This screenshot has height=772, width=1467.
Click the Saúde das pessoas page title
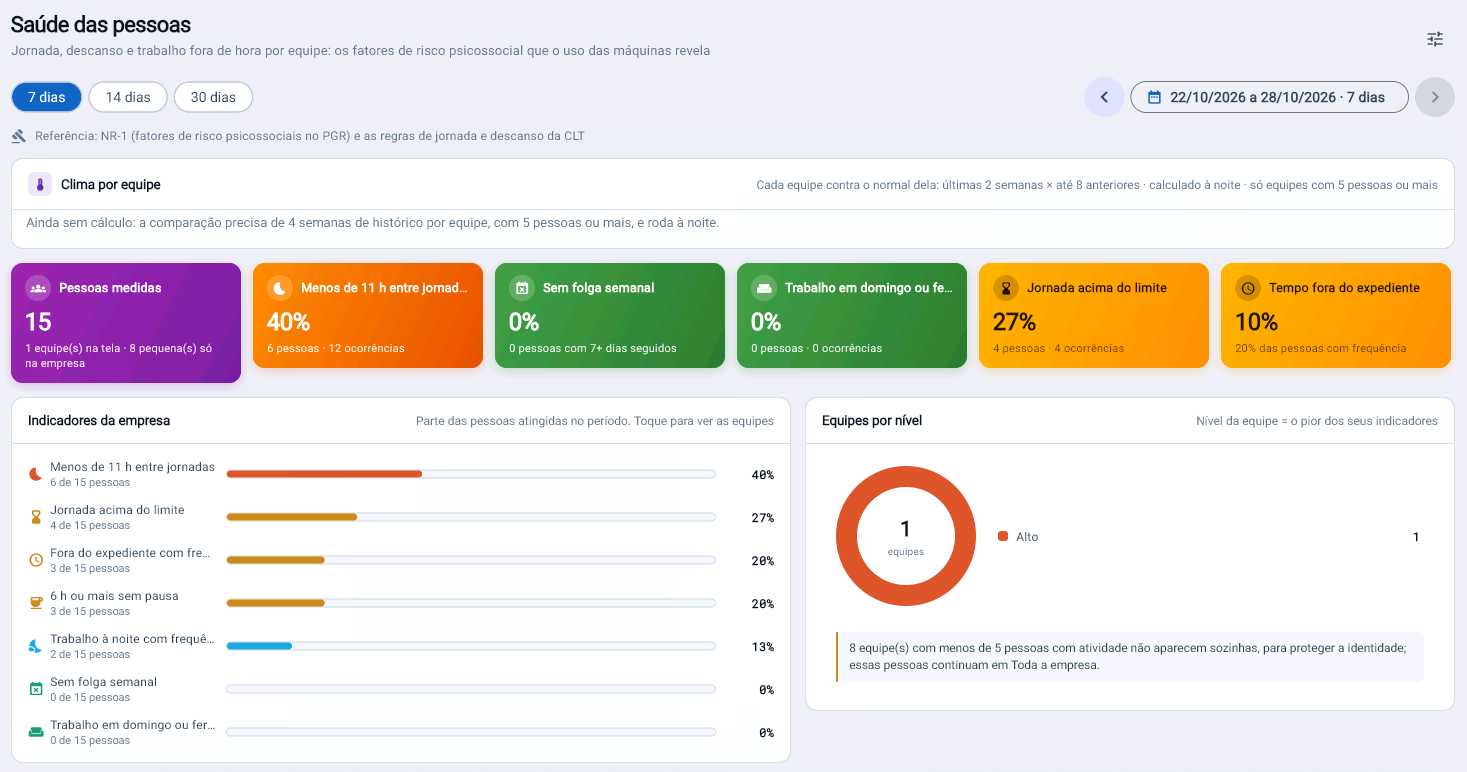tap(101, 25)
